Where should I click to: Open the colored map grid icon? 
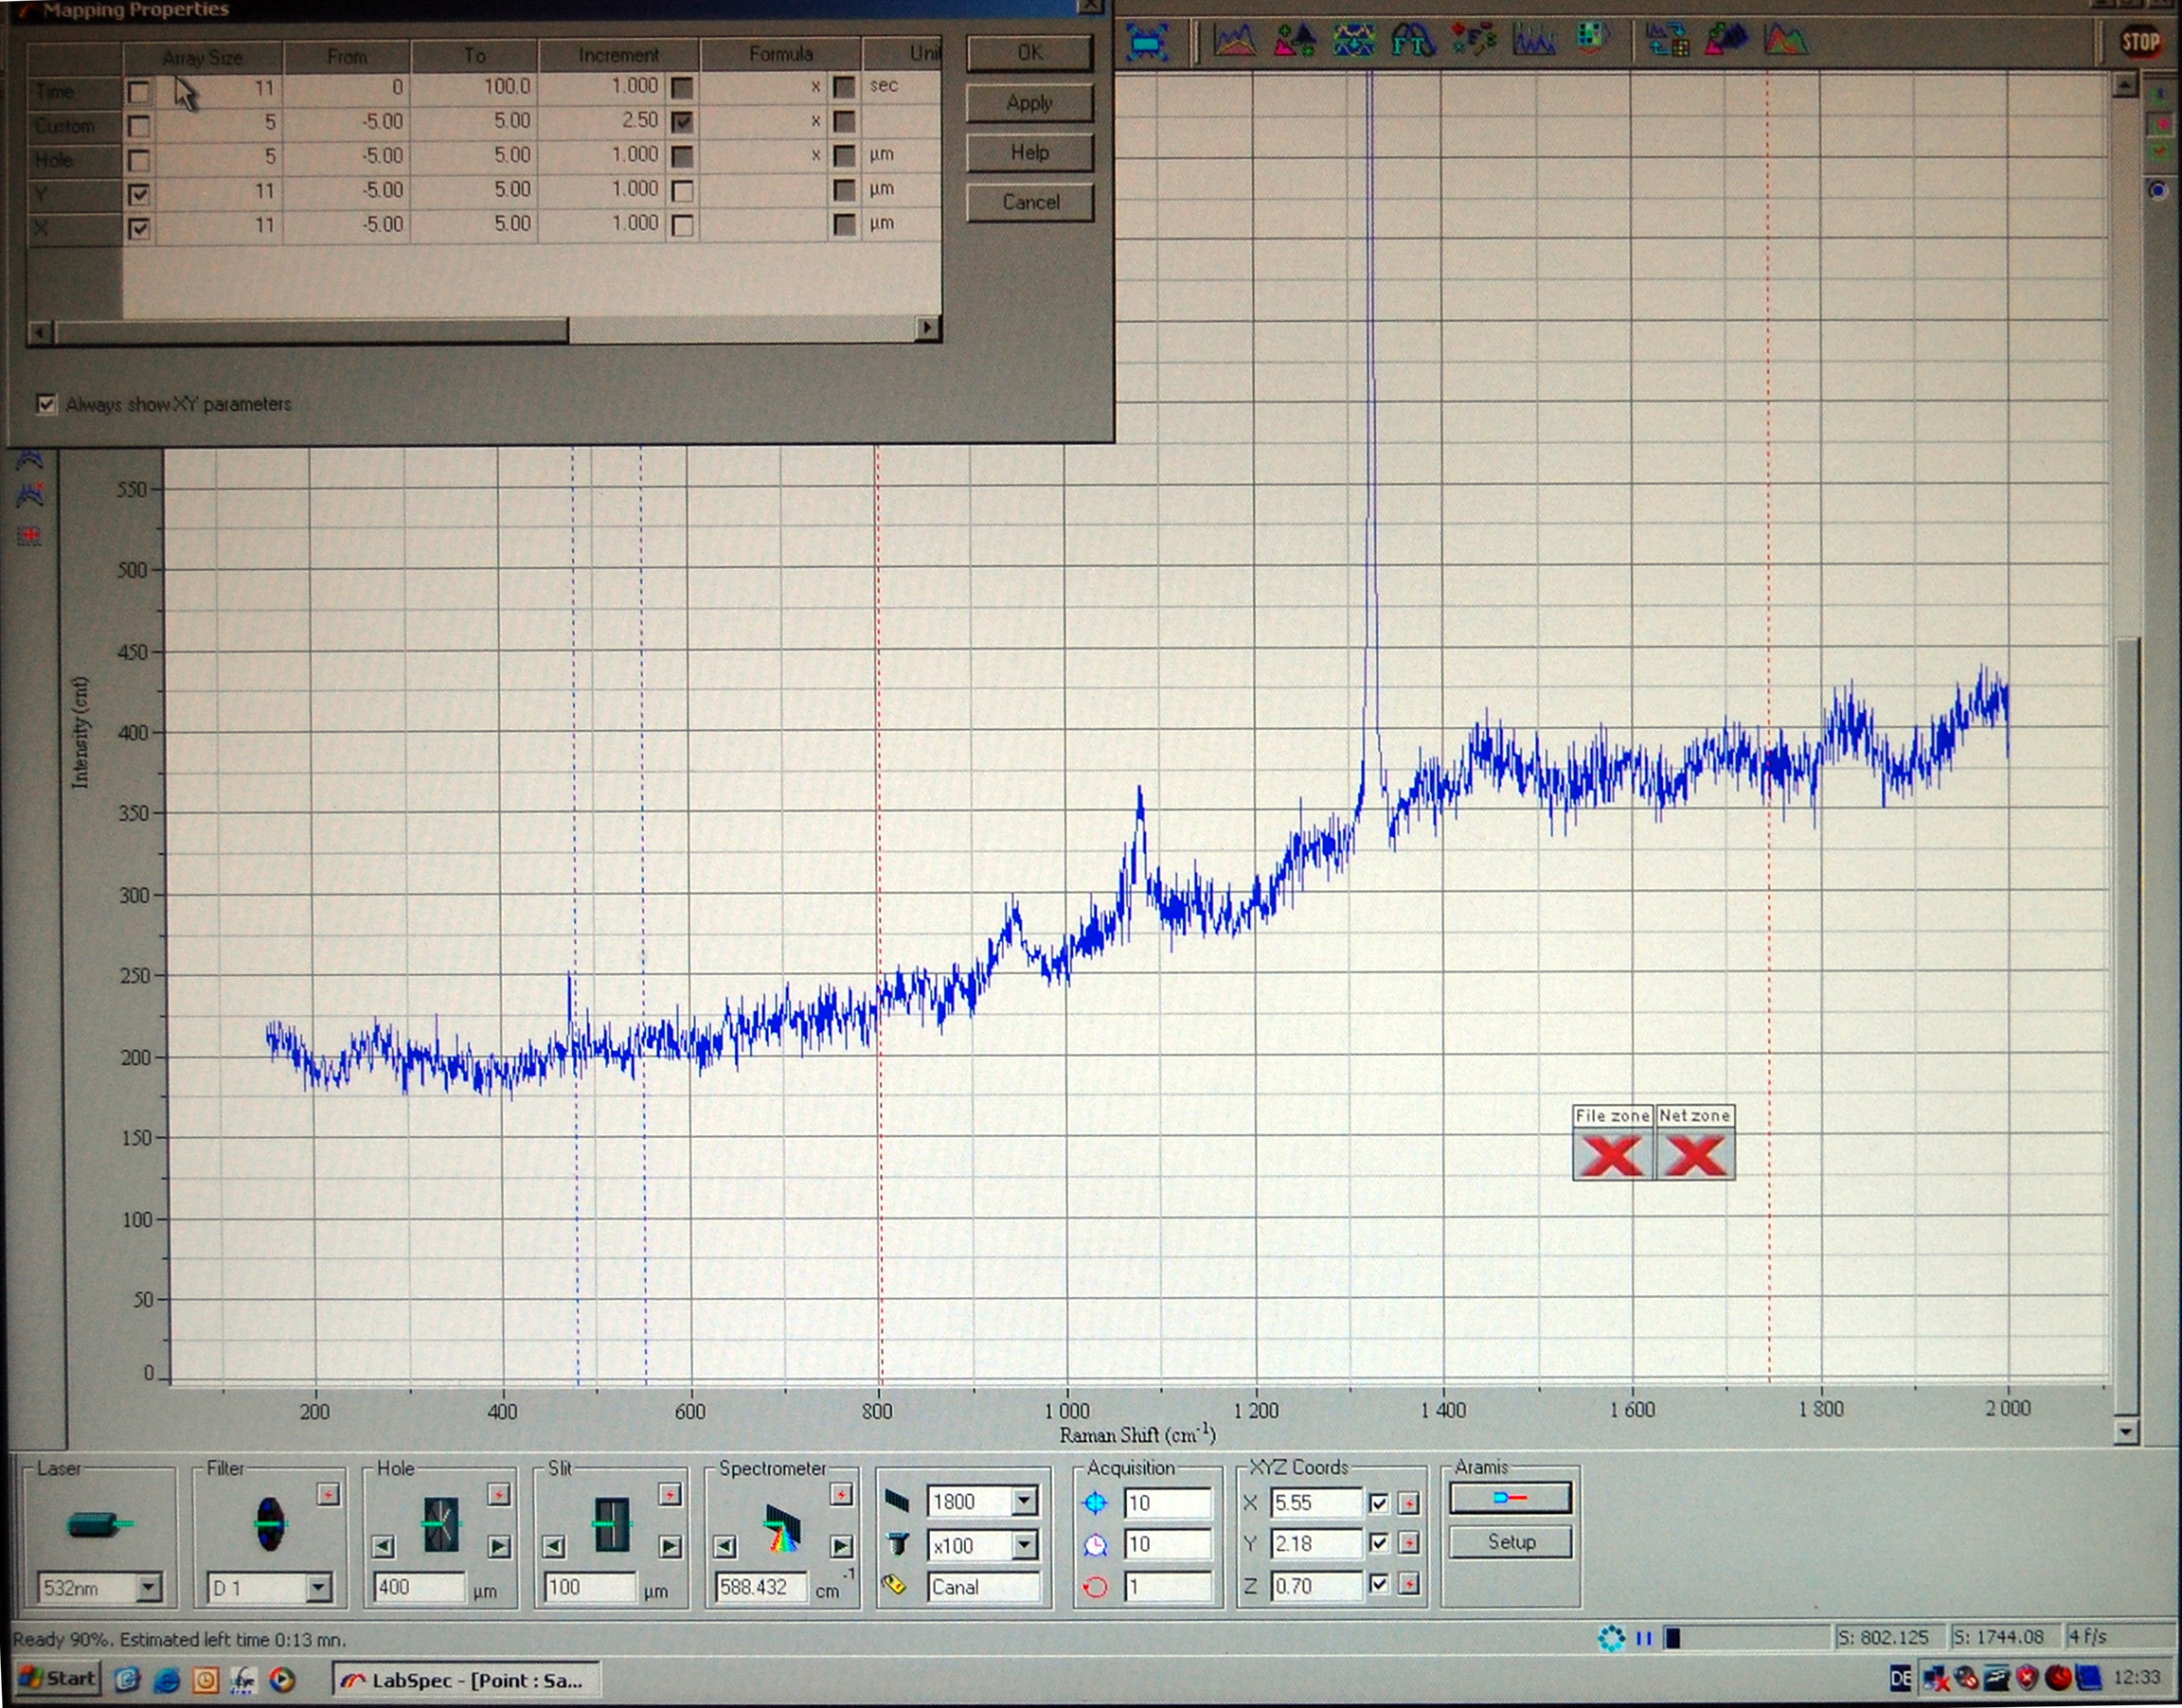1592,38
